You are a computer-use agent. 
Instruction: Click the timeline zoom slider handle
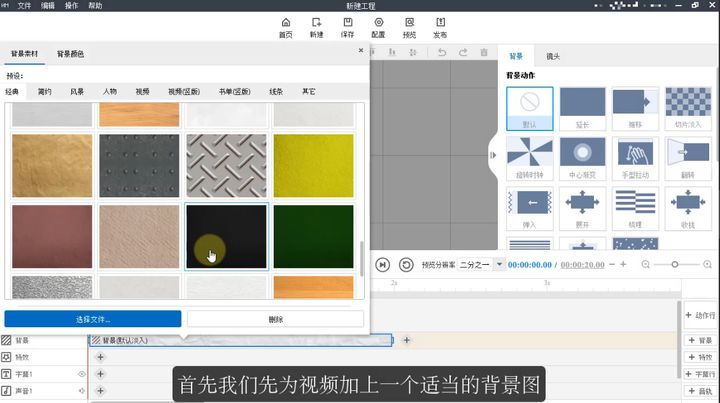(x=674, y=264)
